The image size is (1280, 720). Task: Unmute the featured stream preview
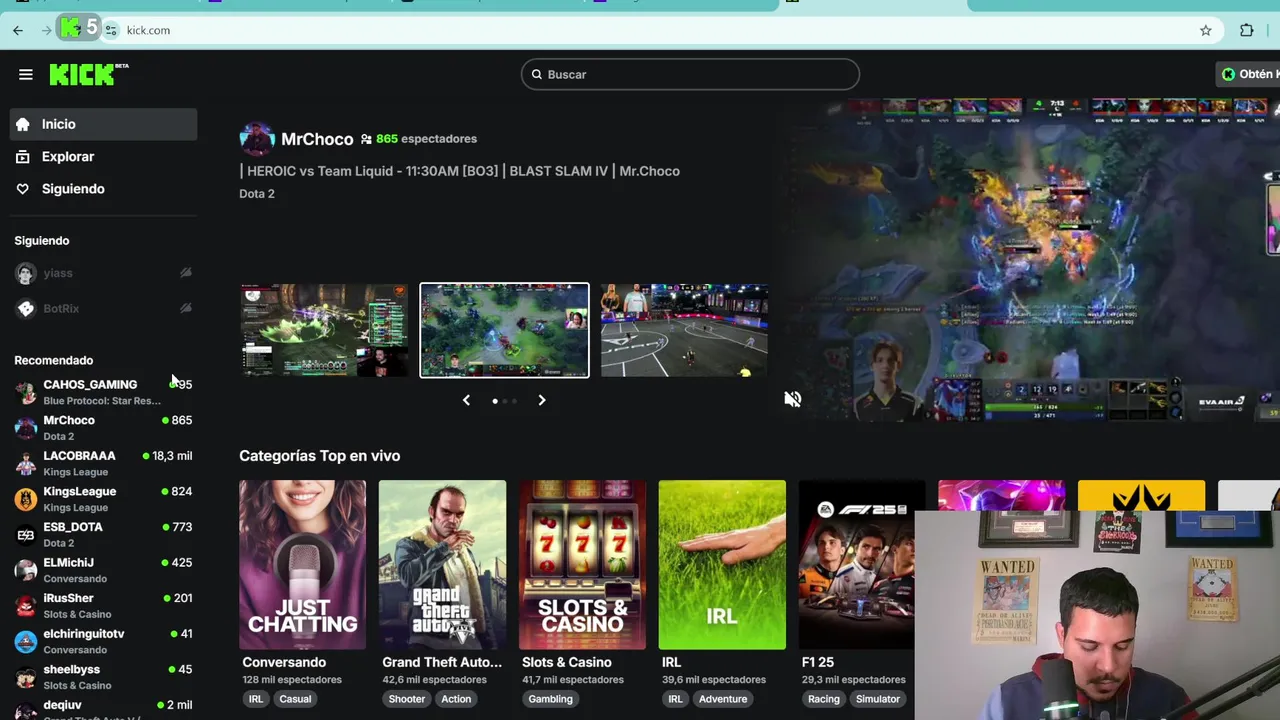coord(793,399)
